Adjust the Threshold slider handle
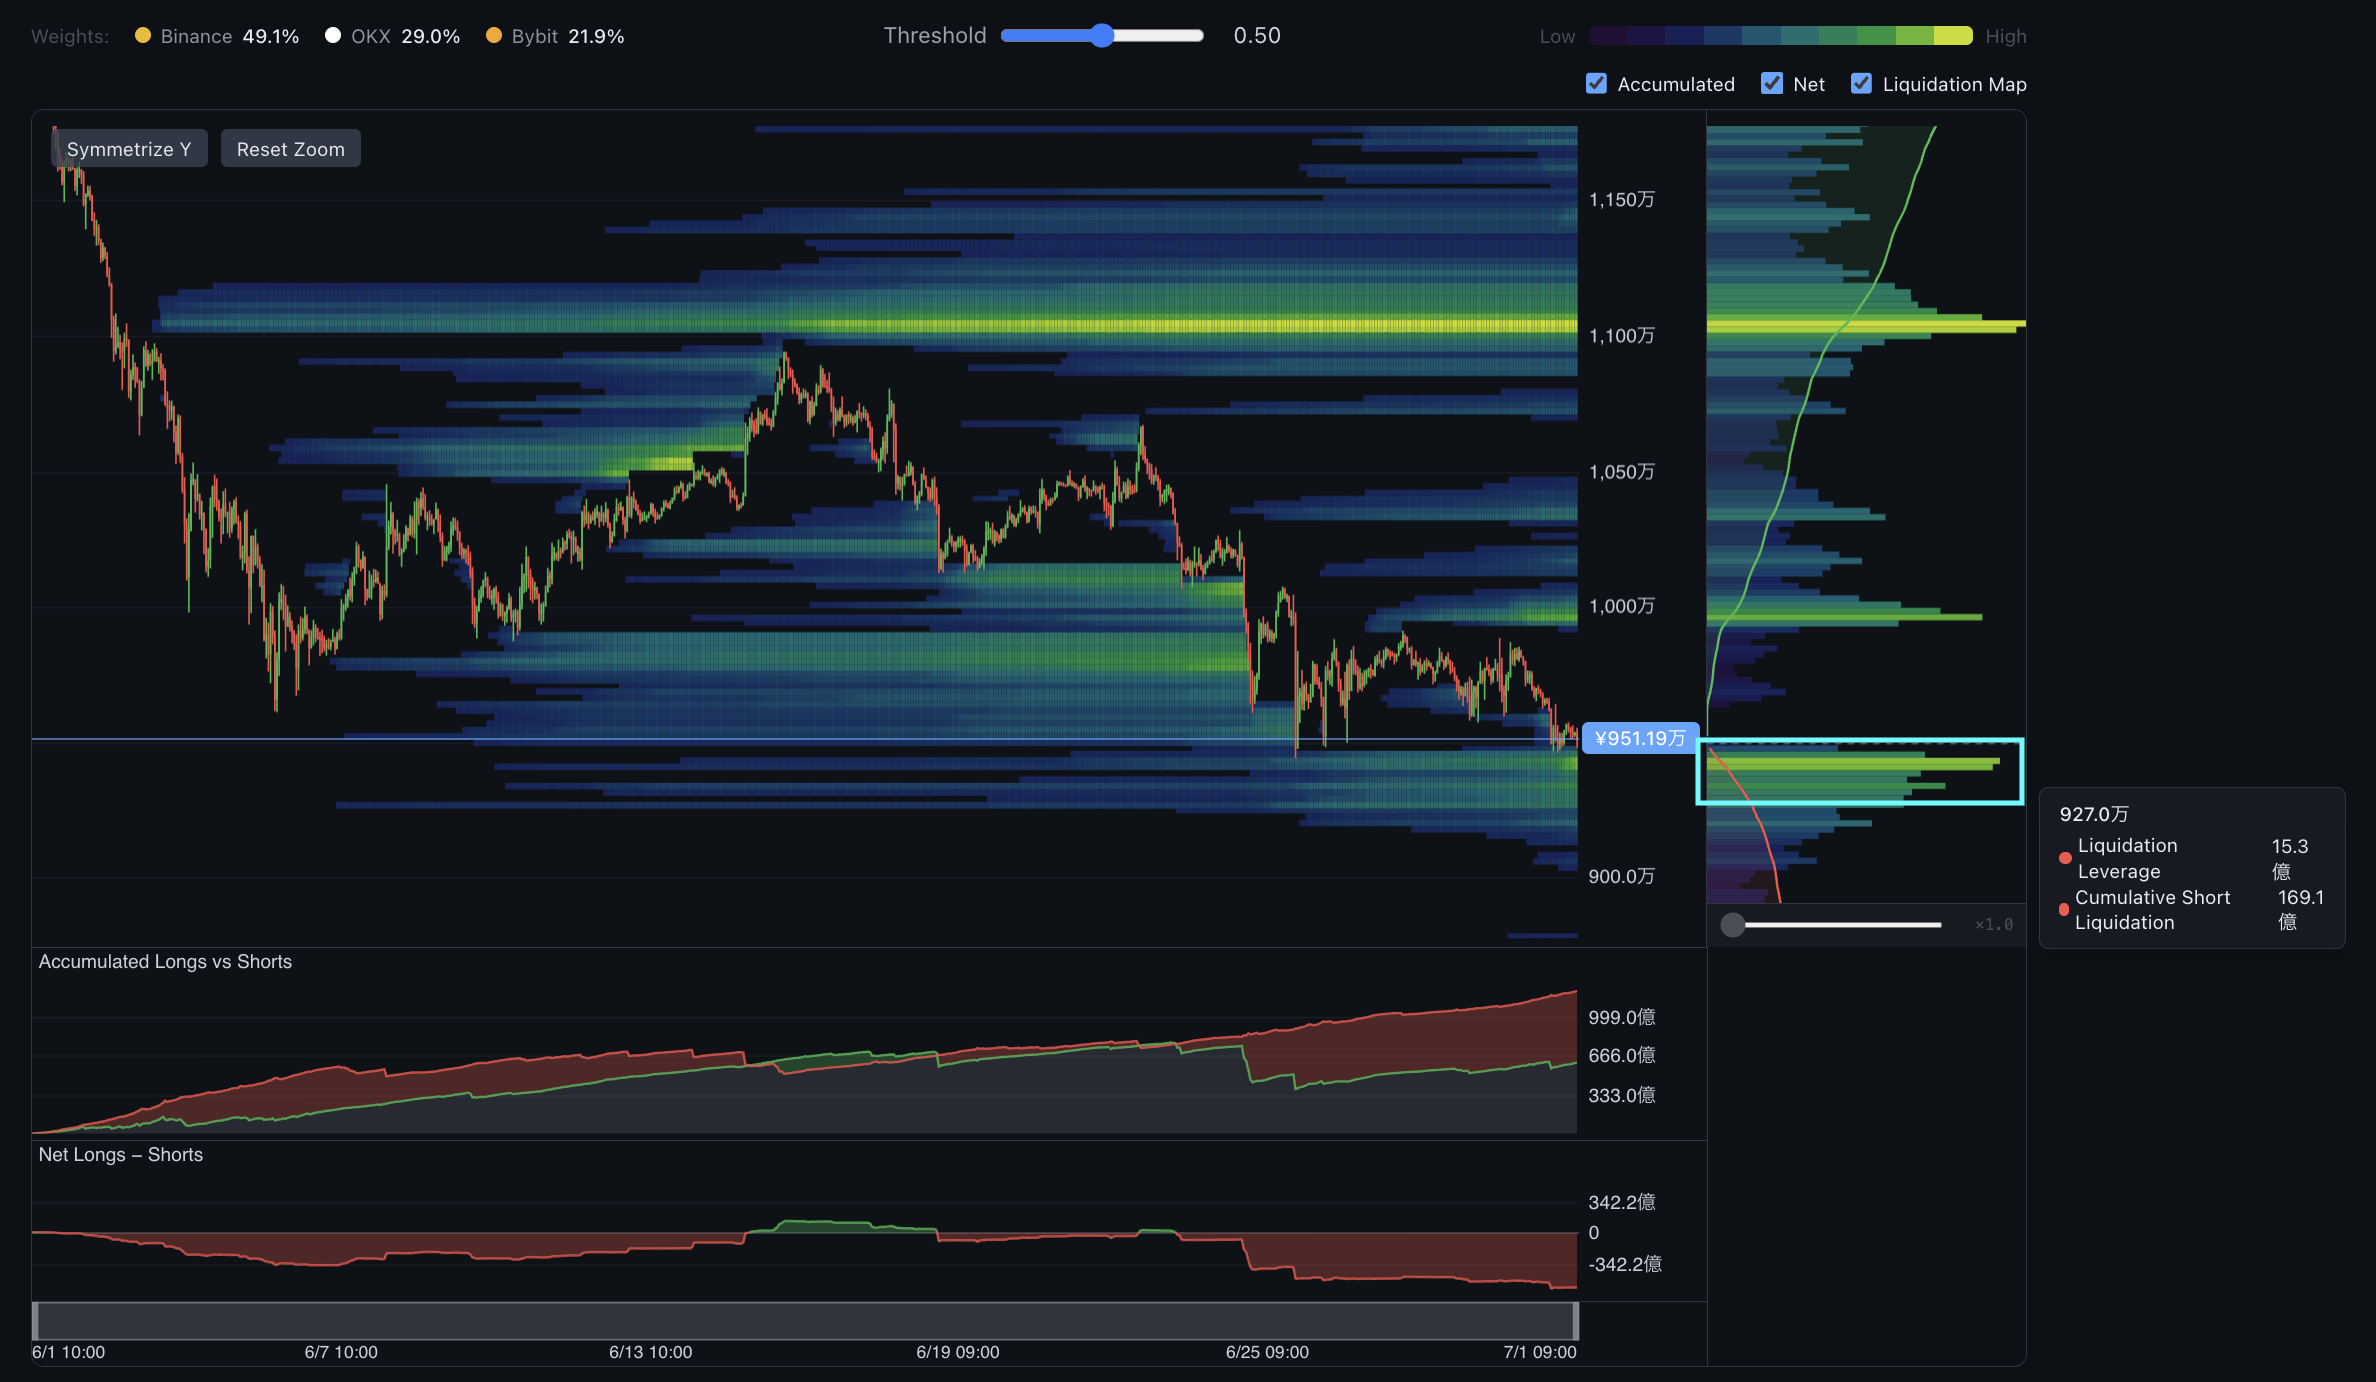 [1102, 36]
